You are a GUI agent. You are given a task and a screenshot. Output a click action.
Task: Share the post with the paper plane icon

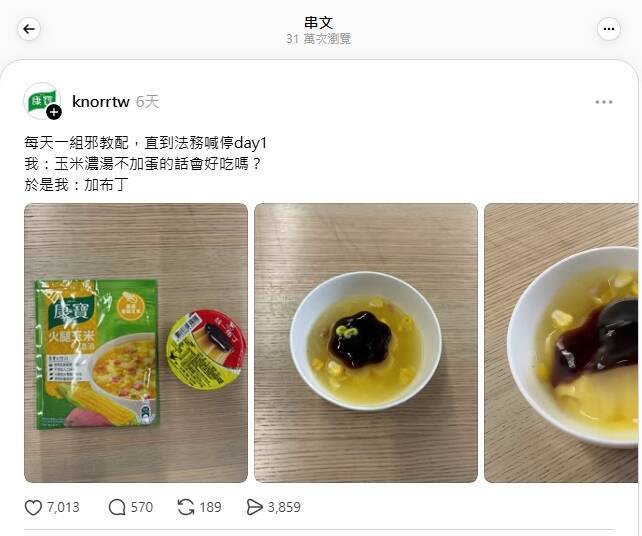click(x=254, y=507)
